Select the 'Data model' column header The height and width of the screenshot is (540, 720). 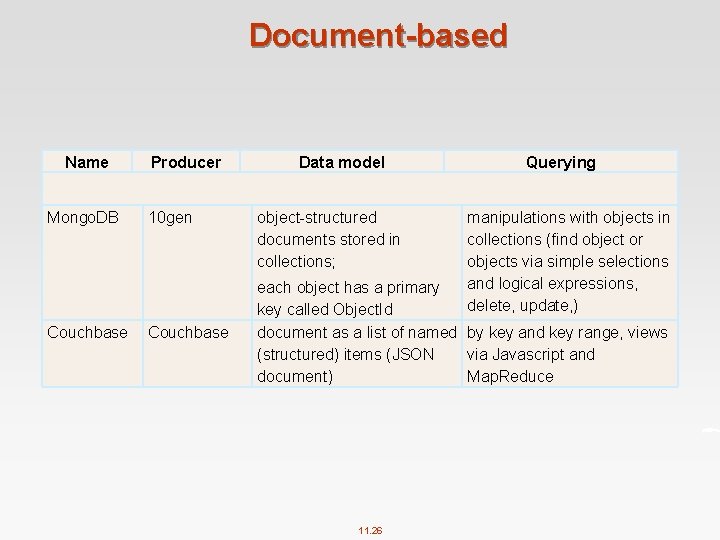pyautogui.click(x=342, y=162)
